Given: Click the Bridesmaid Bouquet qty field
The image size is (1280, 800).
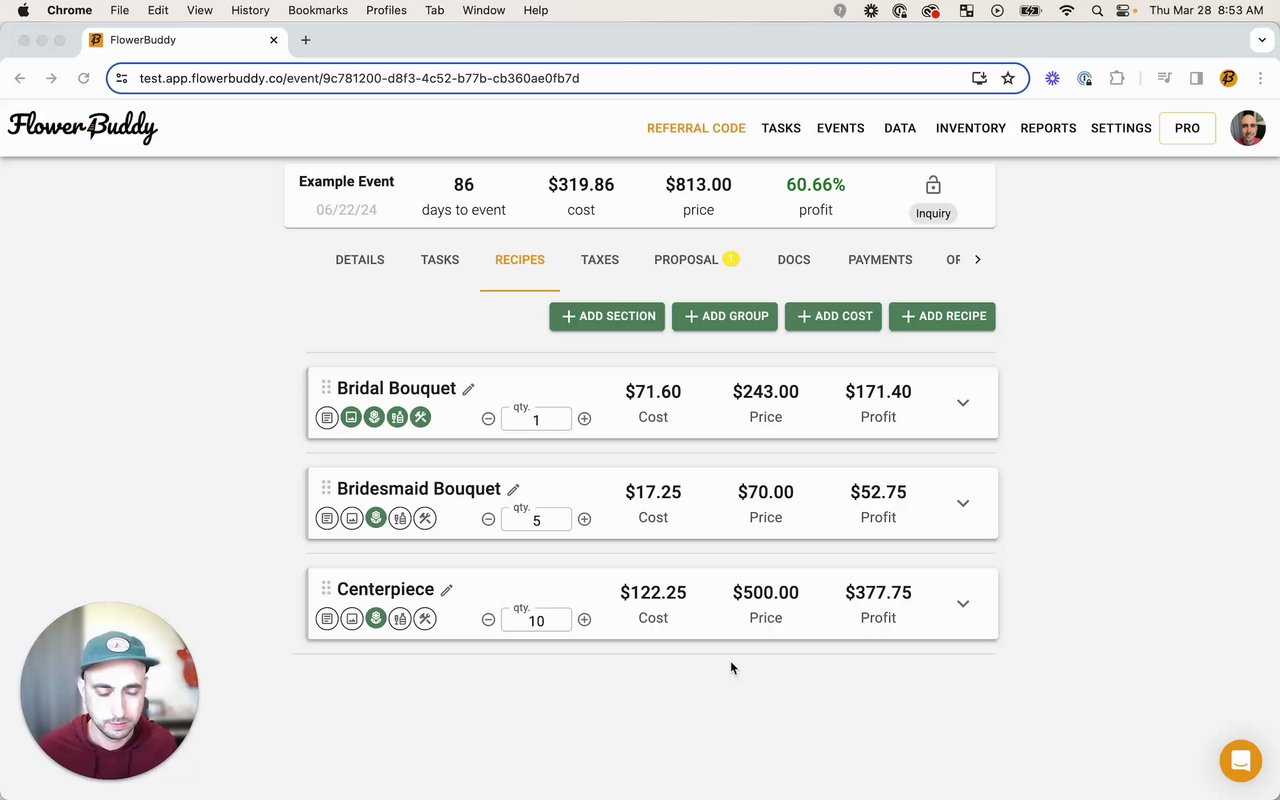Looking at the screenshot, I should 536,519.
